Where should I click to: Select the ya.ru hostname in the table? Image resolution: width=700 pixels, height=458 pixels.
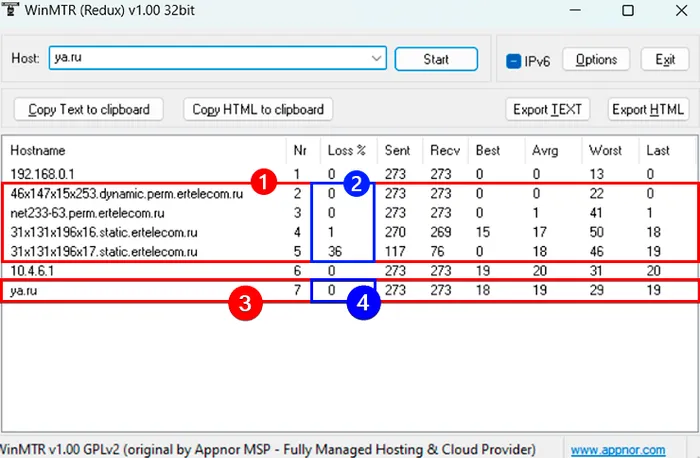pos(24,291)
